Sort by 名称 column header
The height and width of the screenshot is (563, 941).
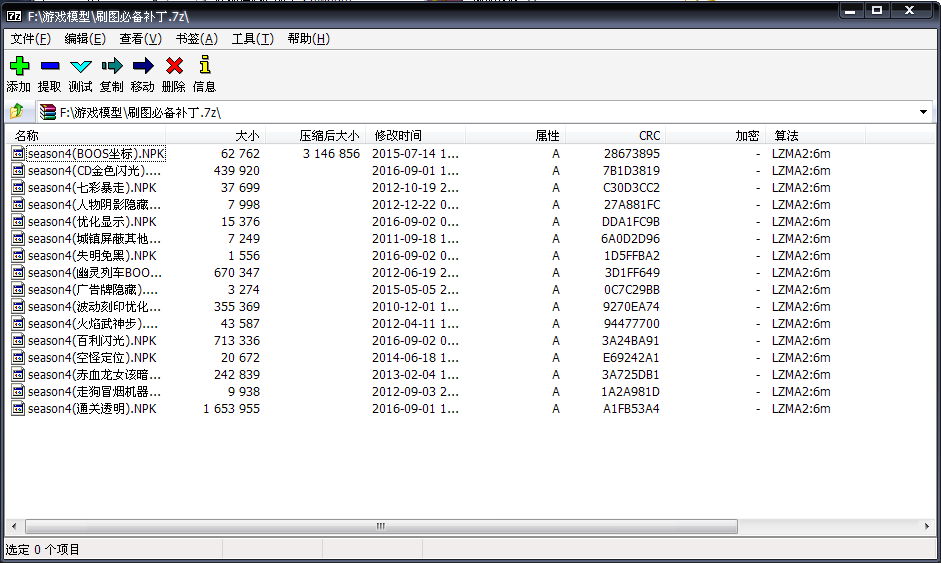(x=85, y=136)
